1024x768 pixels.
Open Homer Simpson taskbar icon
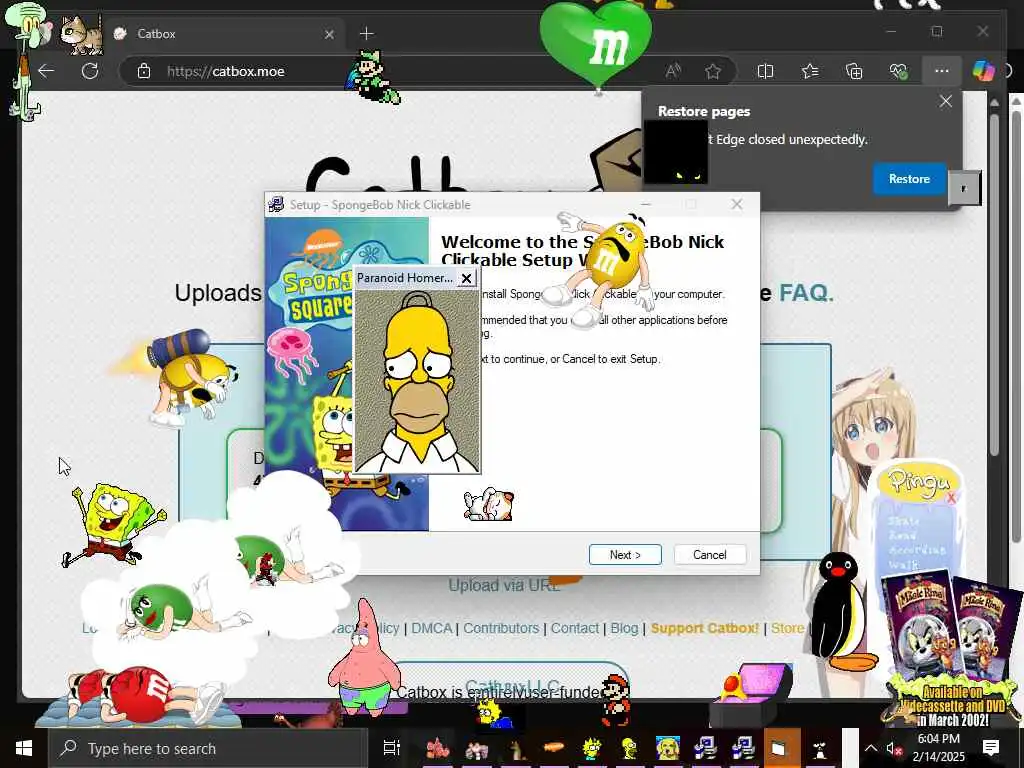pos(630,748)
